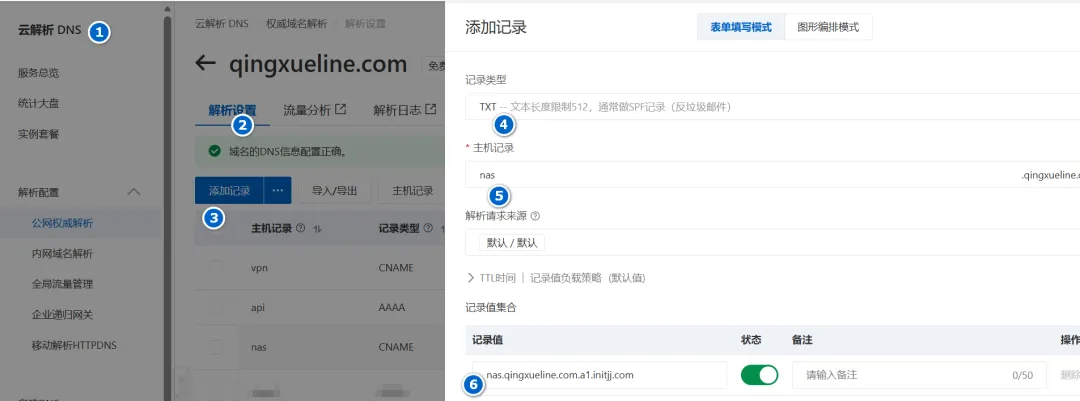Switch to the 解析设置 tab
The height and width of the screenshot is (401, 1080).
pyautogui.click(x=232, y=110)
